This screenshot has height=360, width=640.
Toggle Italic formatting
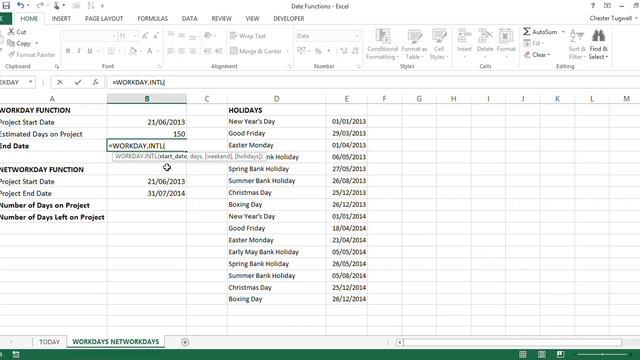tap(79, 51)
